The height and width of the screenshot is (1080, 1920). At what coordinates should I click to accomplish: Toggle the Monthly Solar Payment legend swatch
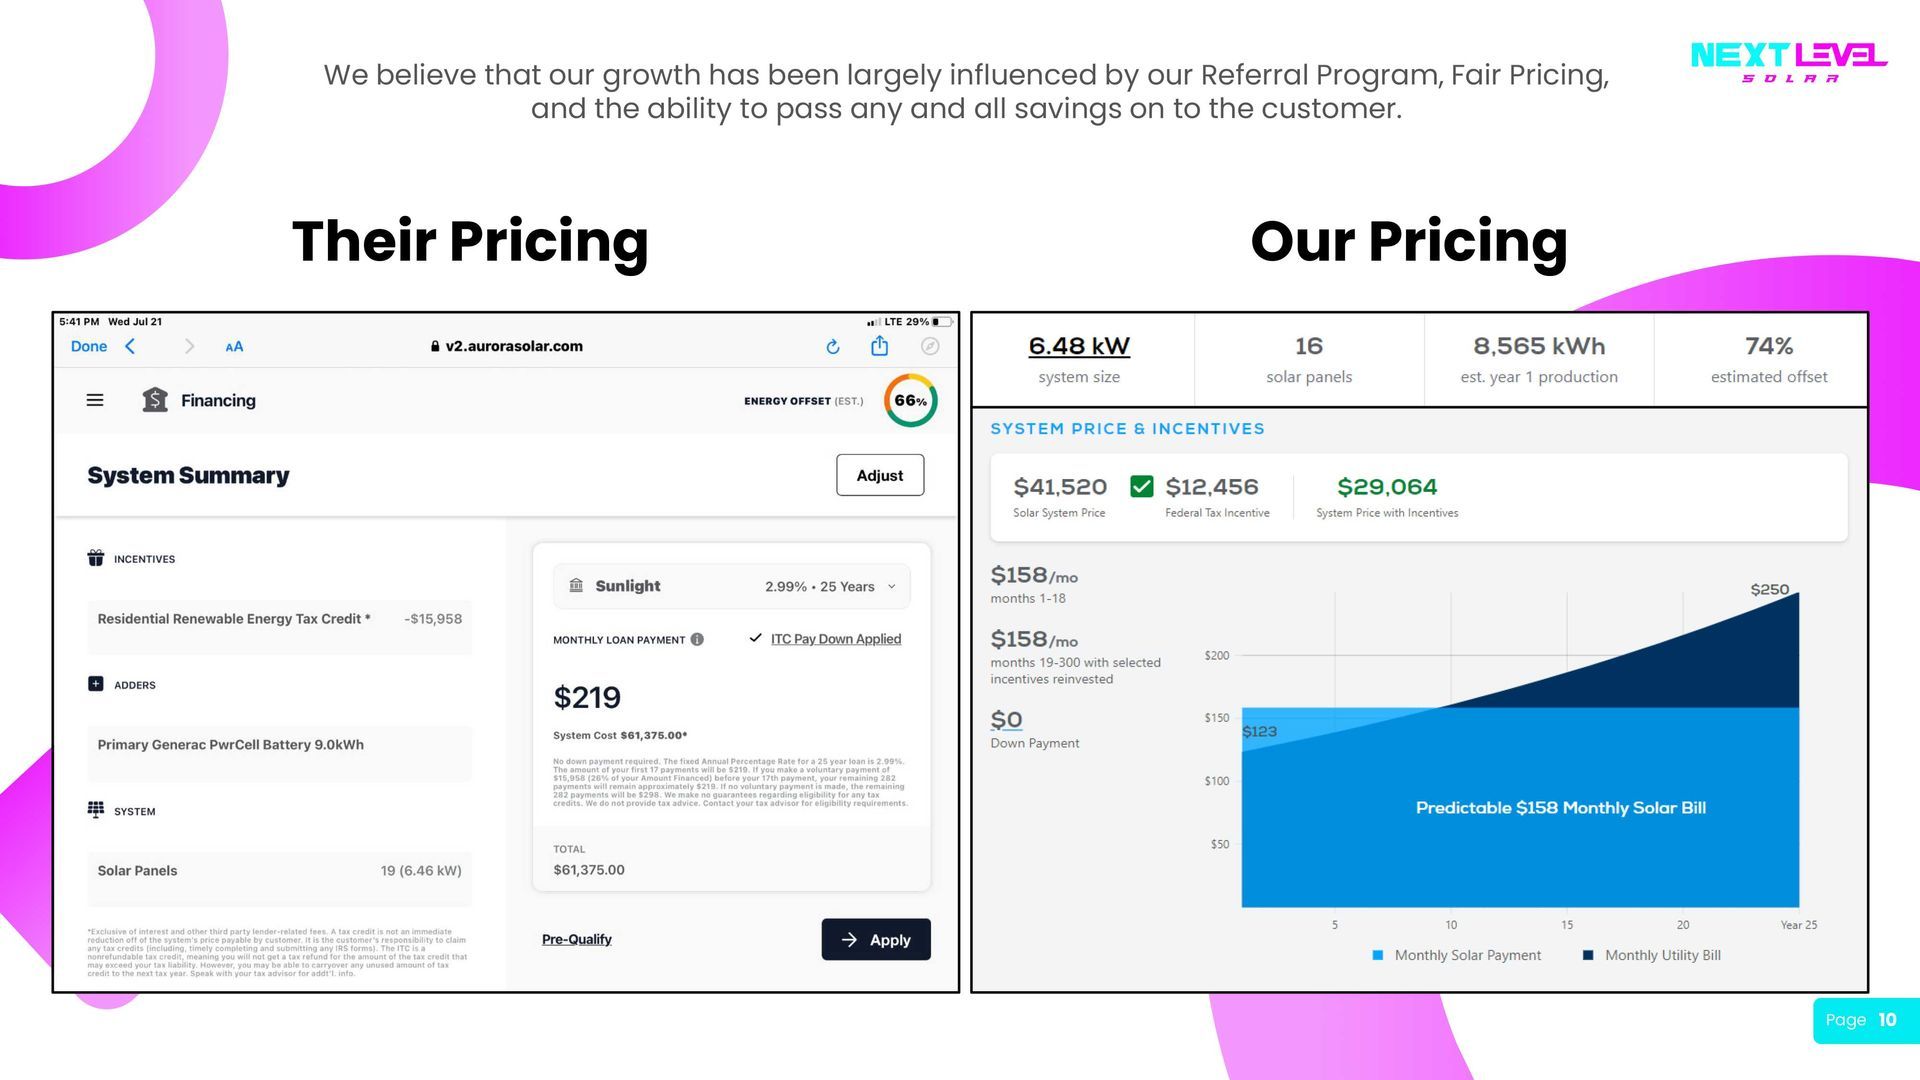(1378, 955)
